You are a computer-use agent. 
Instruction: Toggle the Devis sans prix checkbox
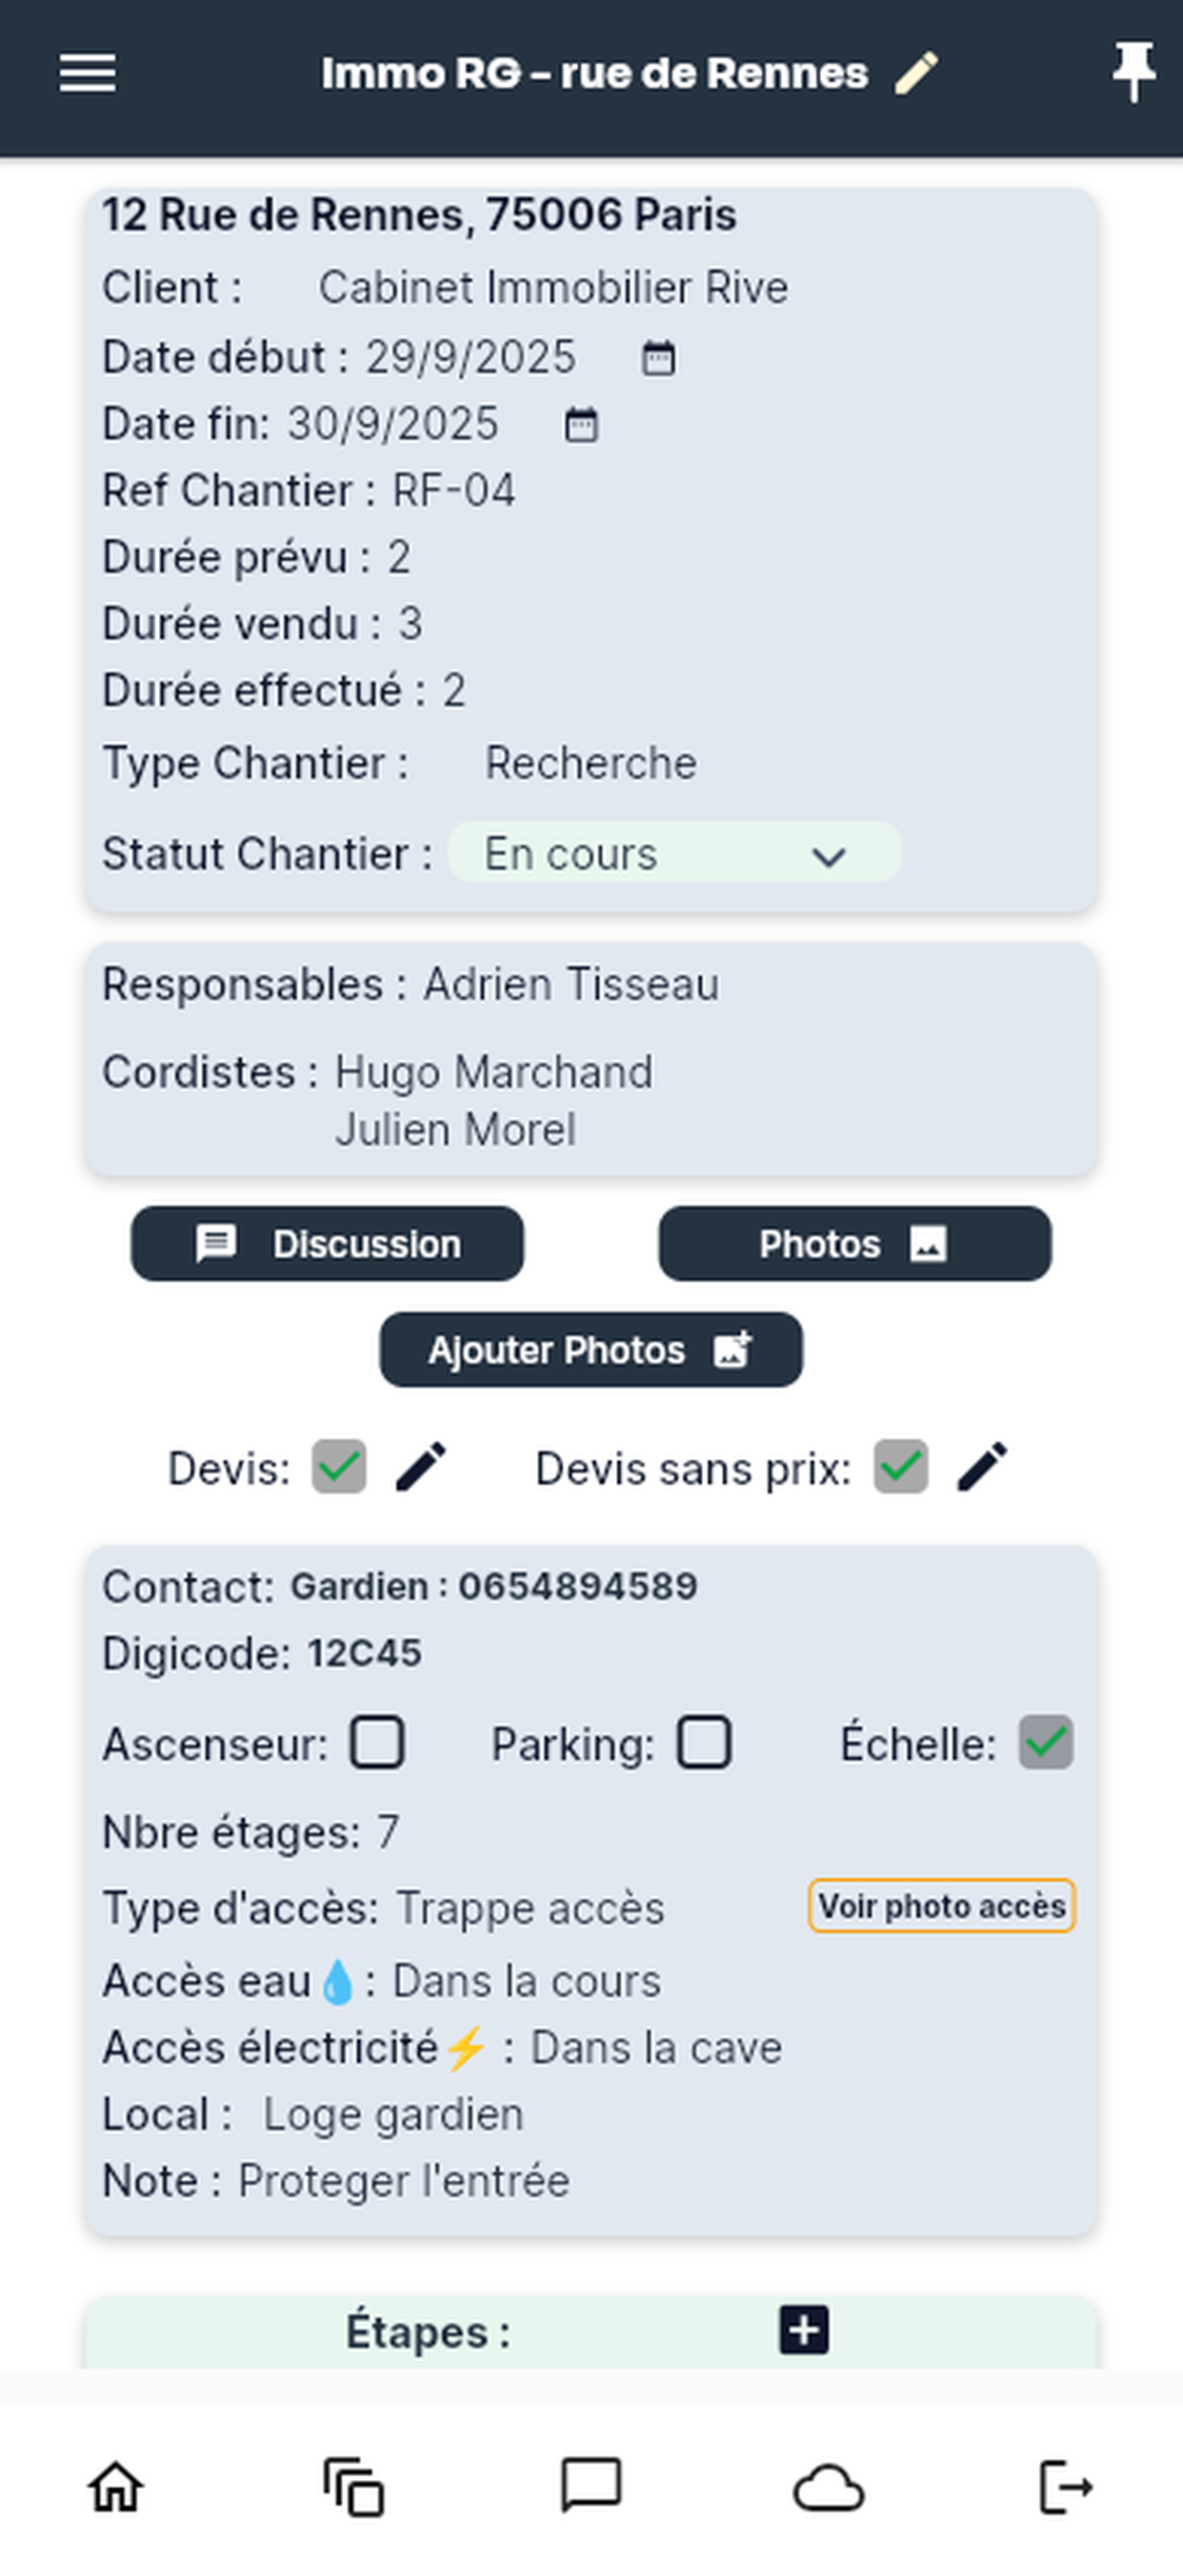901,1467
